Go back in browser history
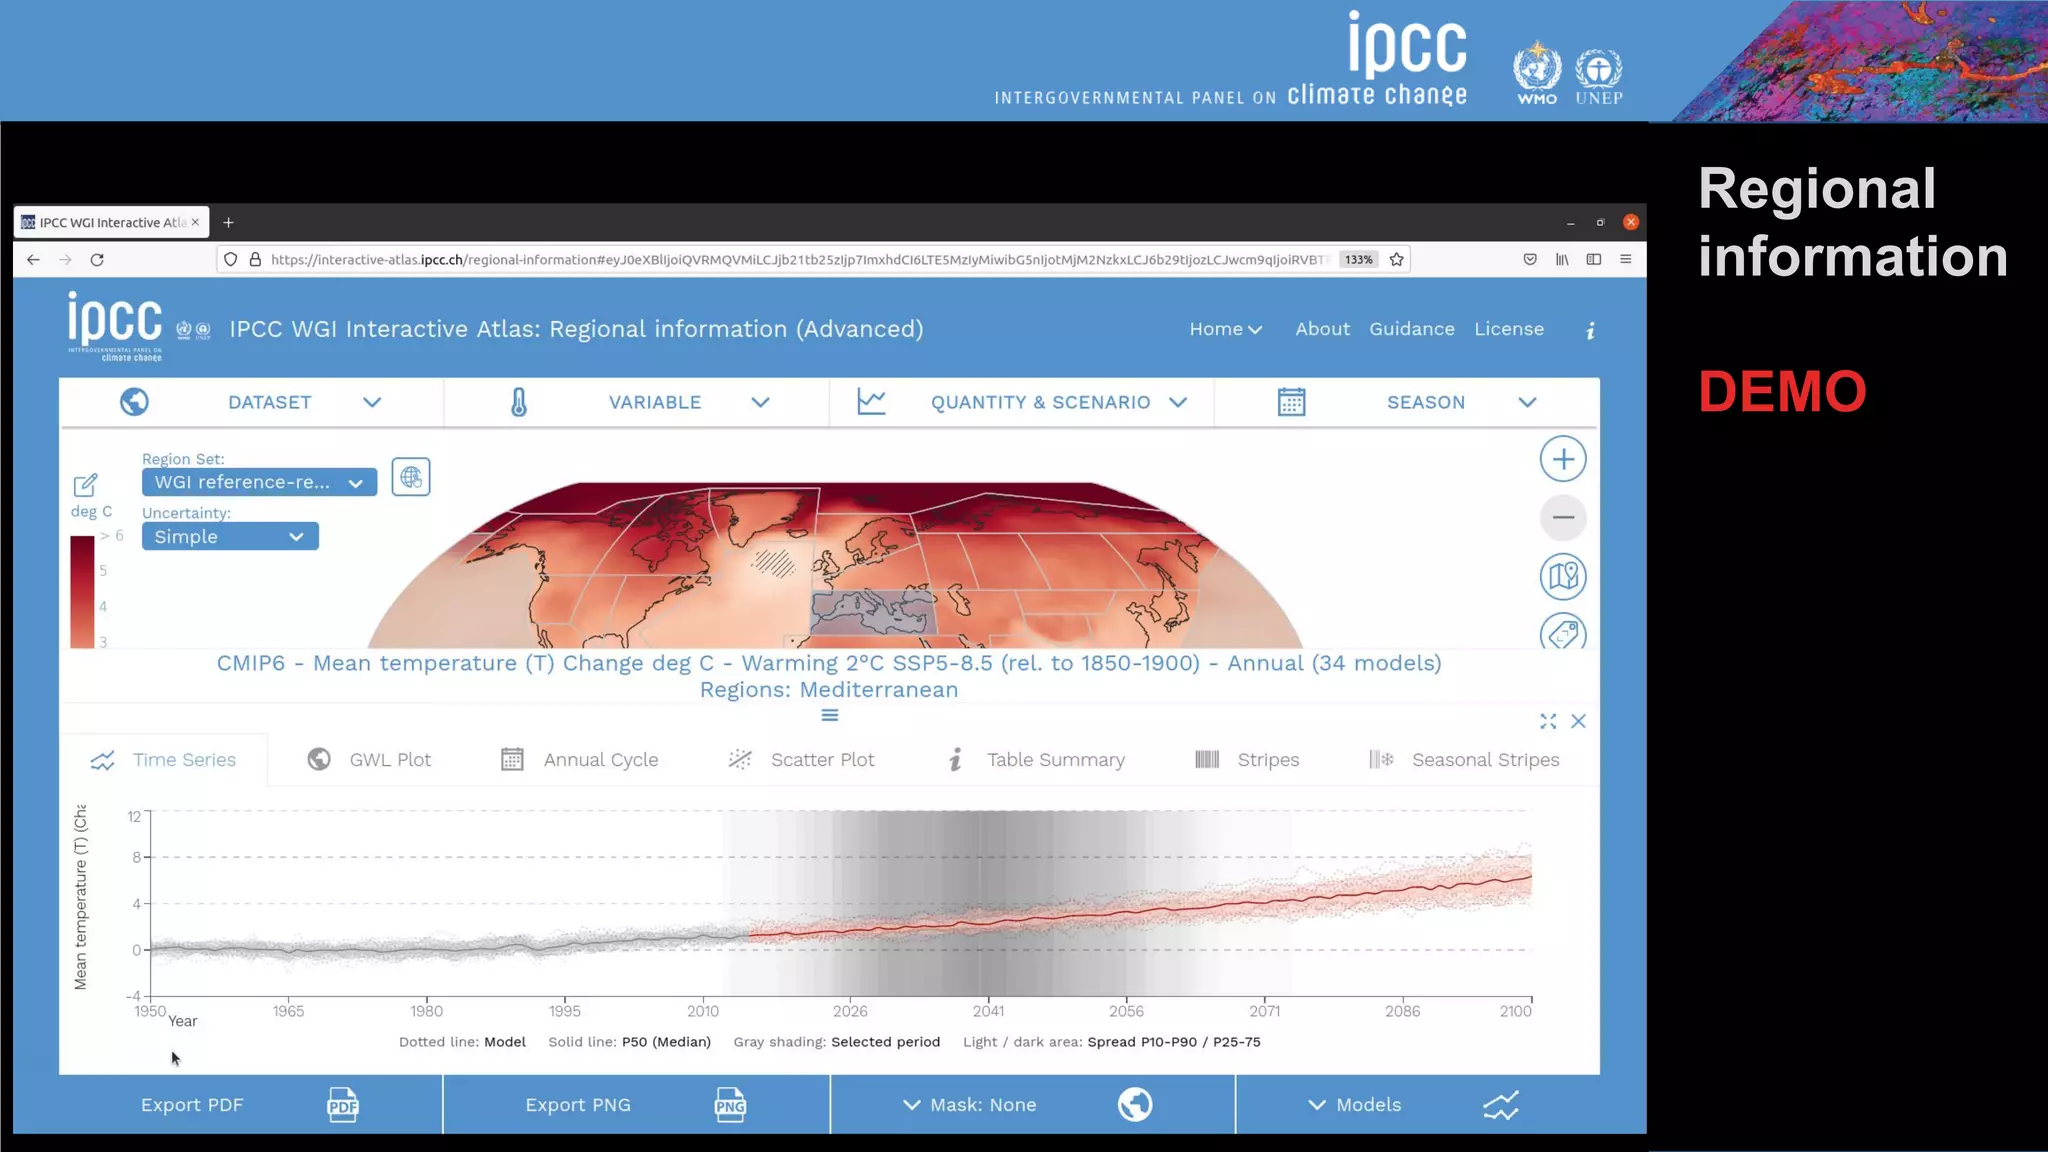Viewport: 2048px width, 1152px height. point(33,260)
